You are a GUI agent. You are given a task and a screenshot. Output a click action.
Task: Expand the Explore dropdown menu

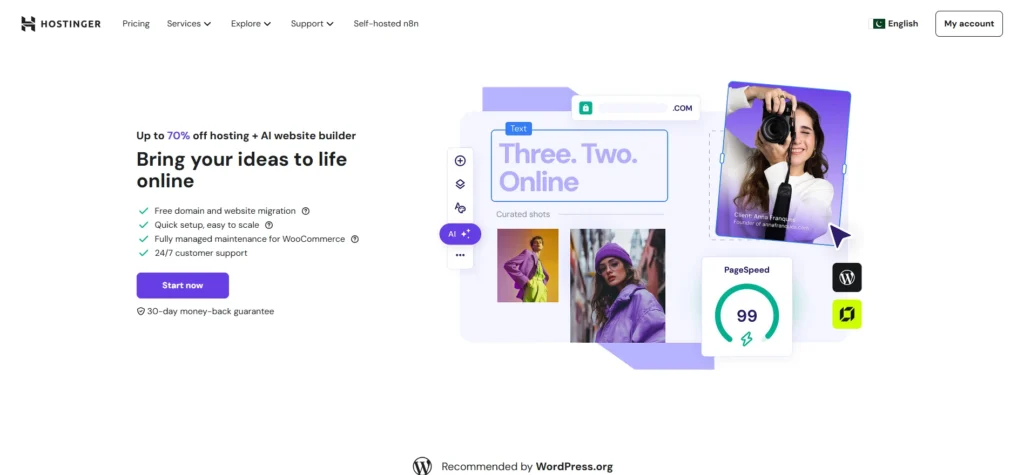click(251, 24)
